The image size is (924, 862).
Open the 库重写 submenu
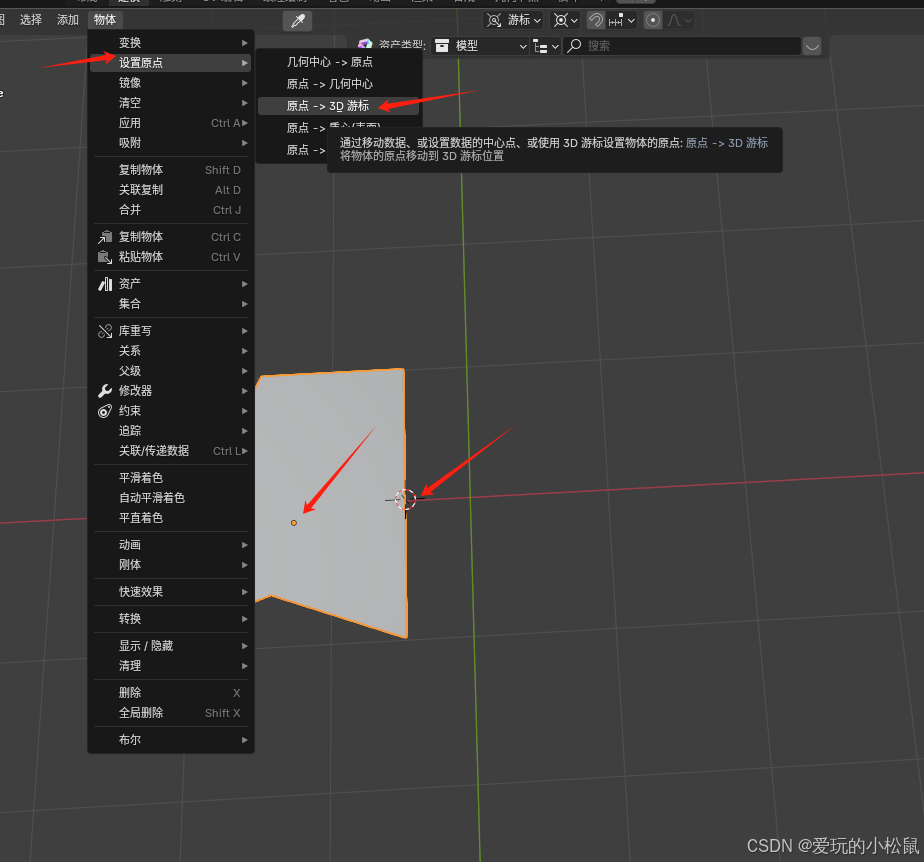pyautogui.click(x=171, y=331)
